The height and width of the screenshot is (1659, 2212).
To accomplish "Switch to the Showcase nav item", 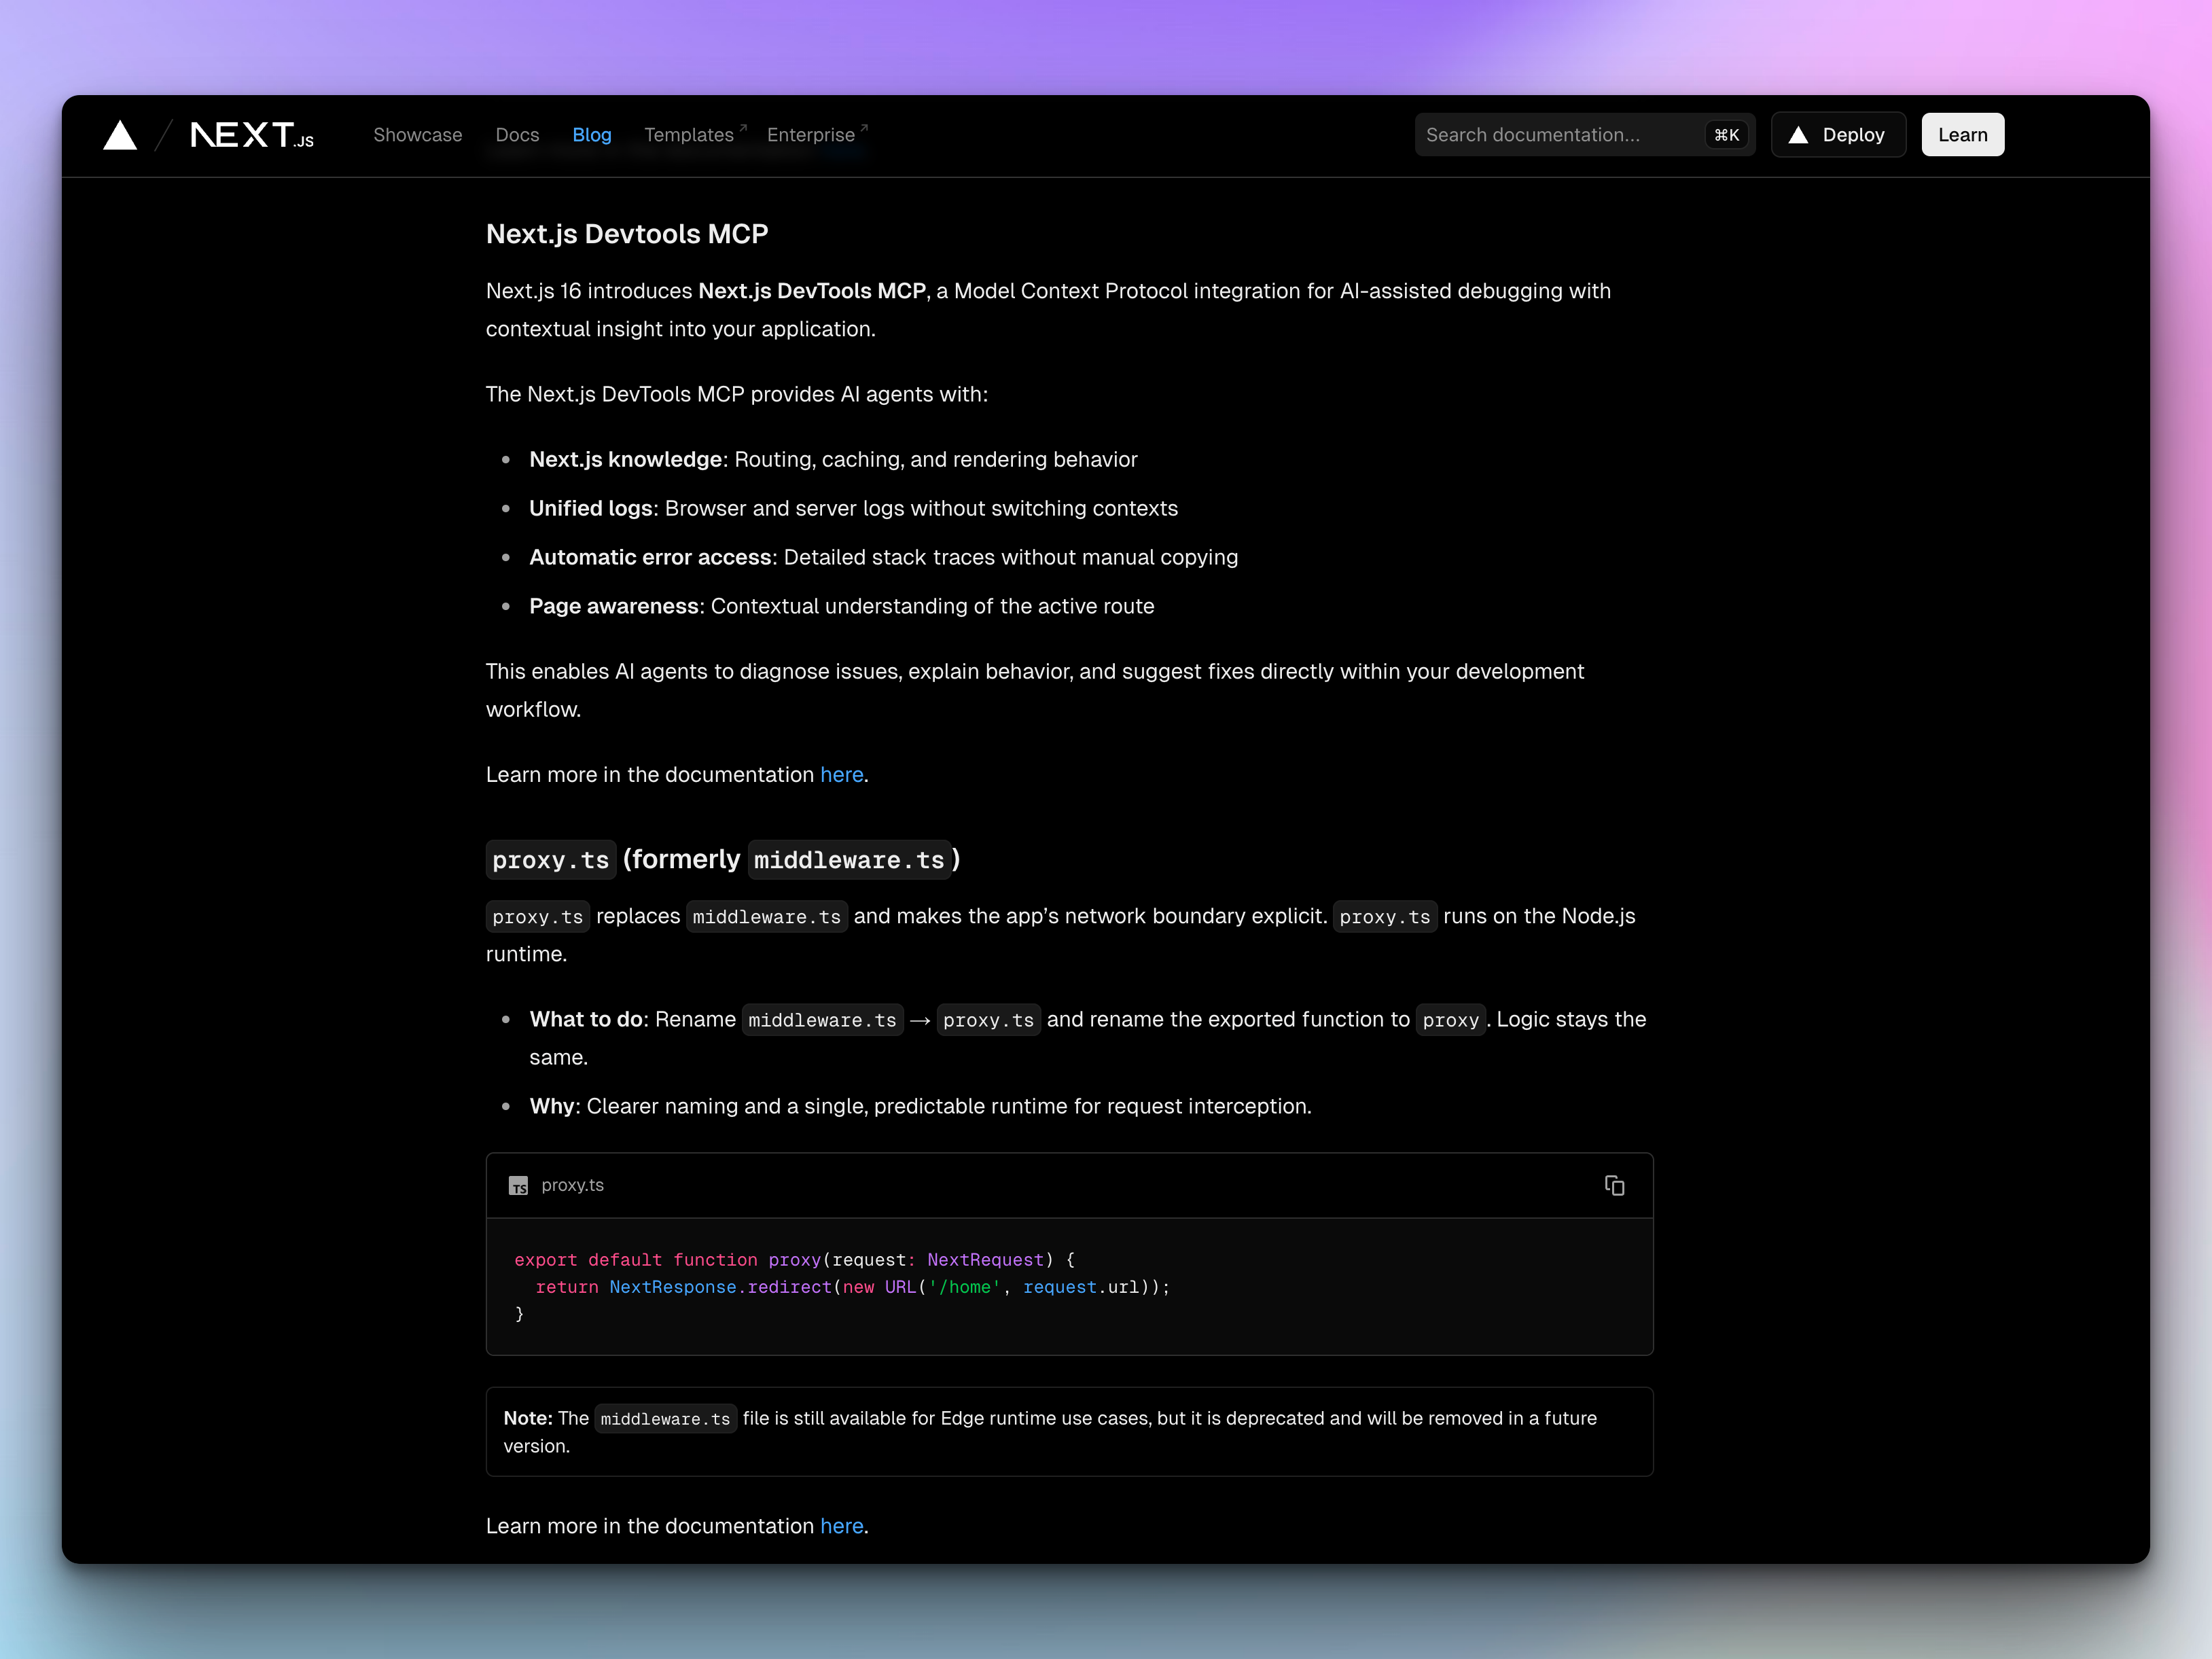I will click(418, 134).
